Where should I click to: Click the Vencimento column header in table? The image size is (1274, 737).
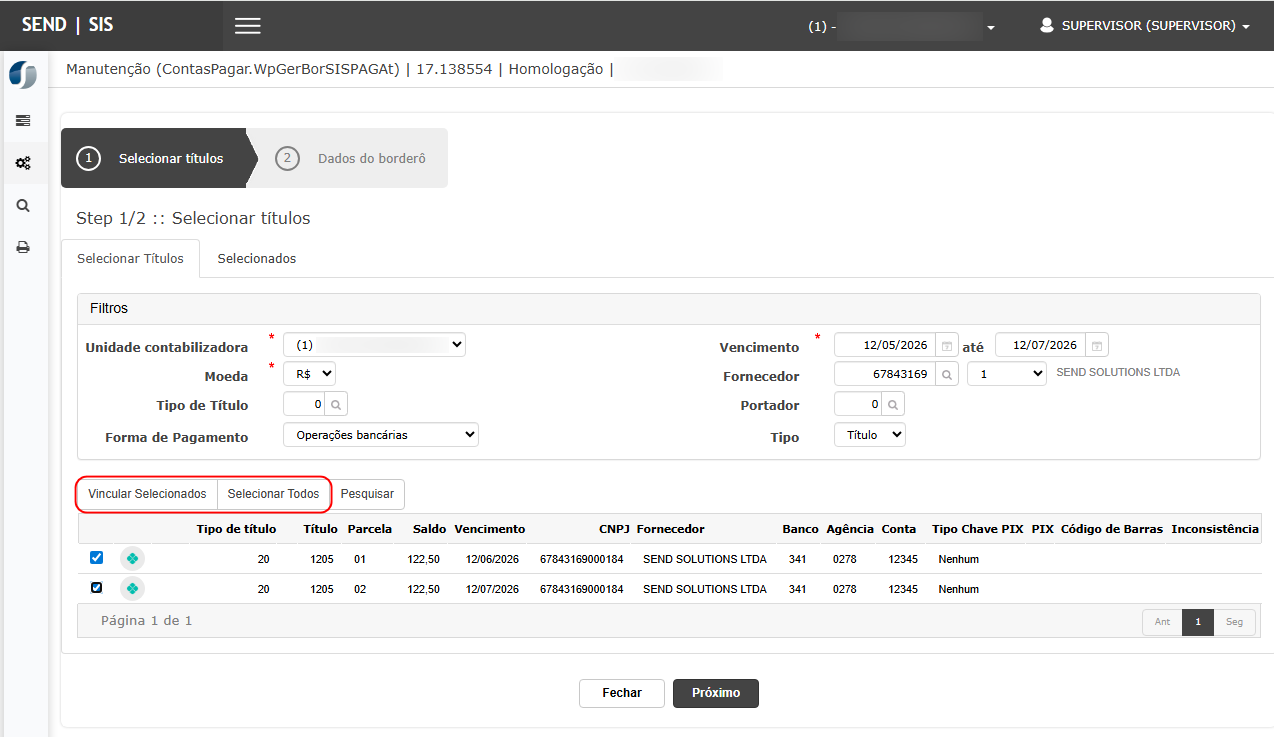pyautogui.click(x=489, y=529)
